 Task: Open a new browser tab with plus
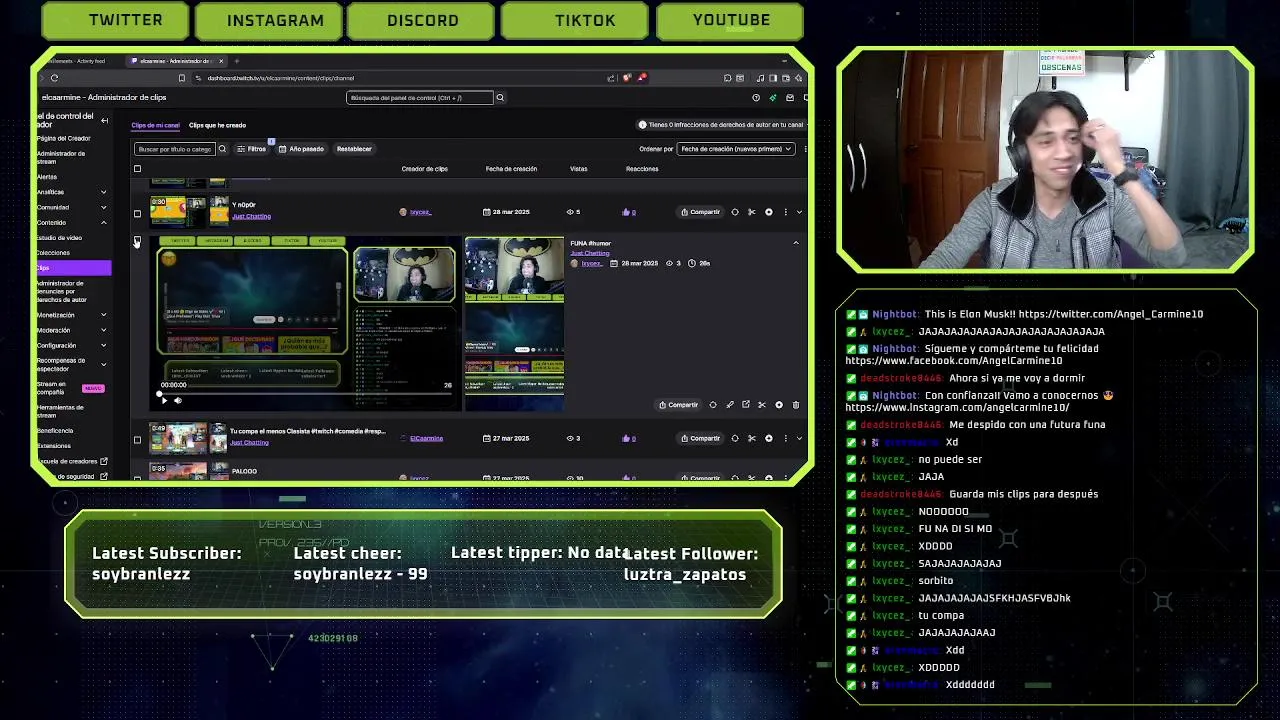pyautogui.click(x=236, y=61)
